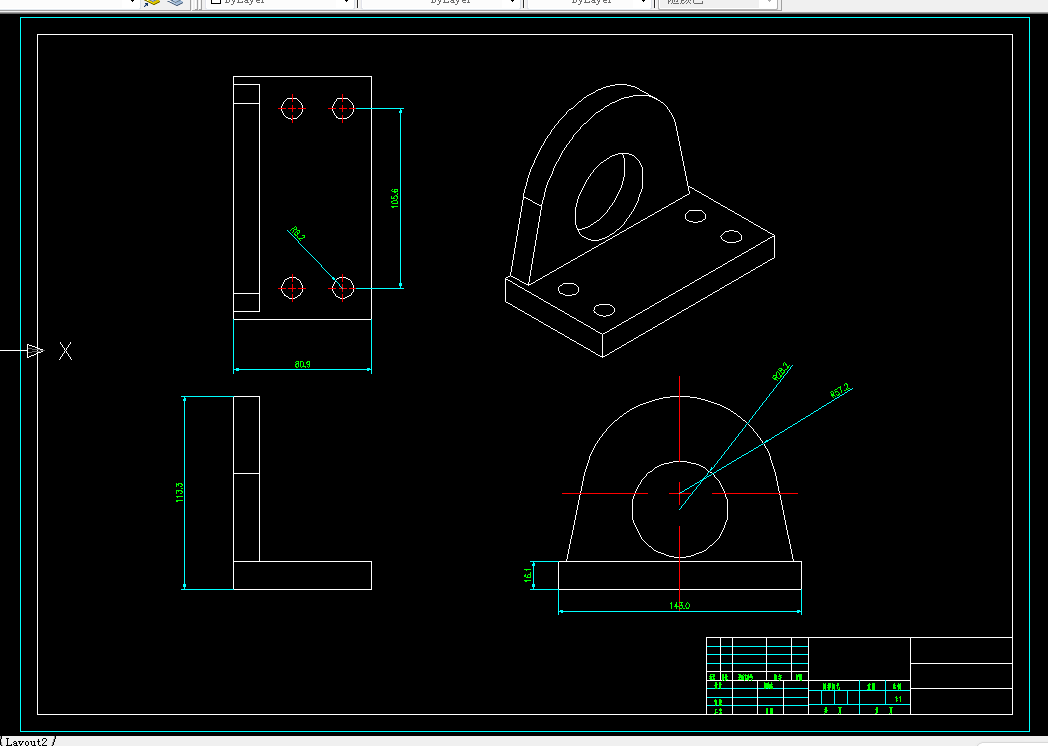Viewport: 1048px width, 746px height.
Task: Pick the bottom-left bolt hole in plan view
Action: pyautogui.click(x=292, y=289)
